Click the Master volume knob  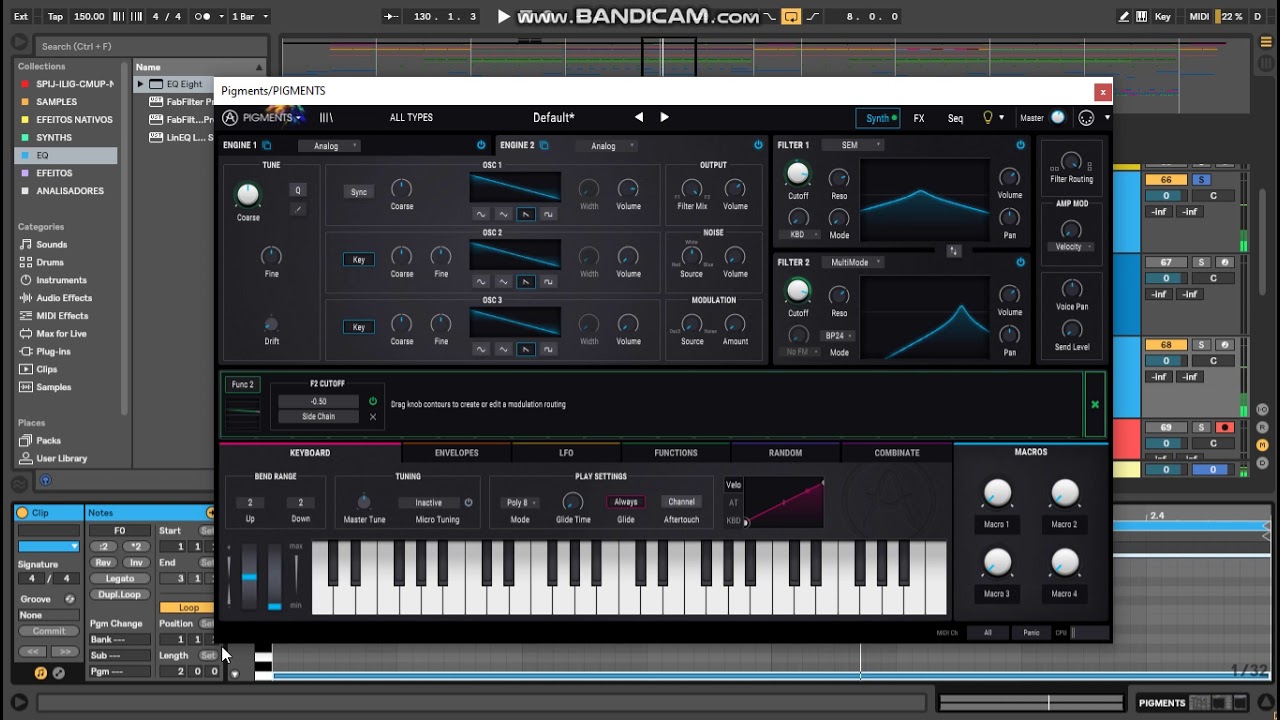(1058, 118)
